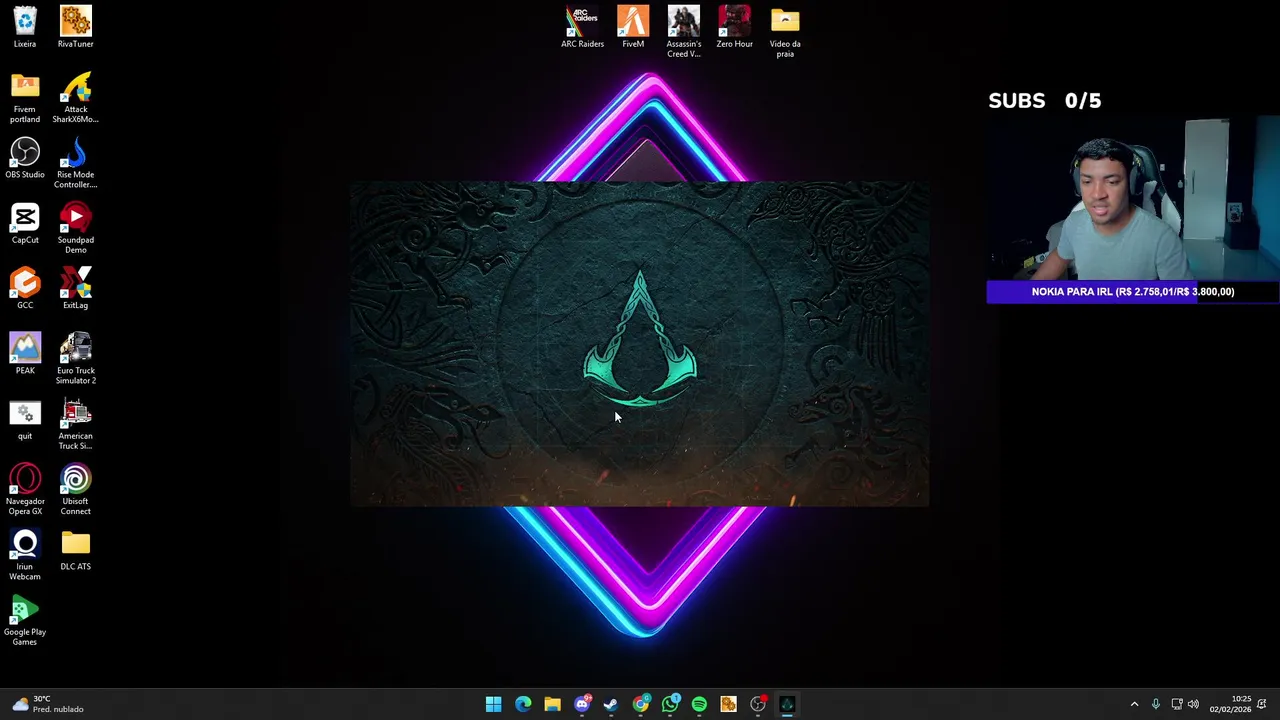The height and width of the screenshot is (720, 1280).
Task: Open OBS Studio from the taskbar
Action: pyautogui.click(x=758, y=704)
